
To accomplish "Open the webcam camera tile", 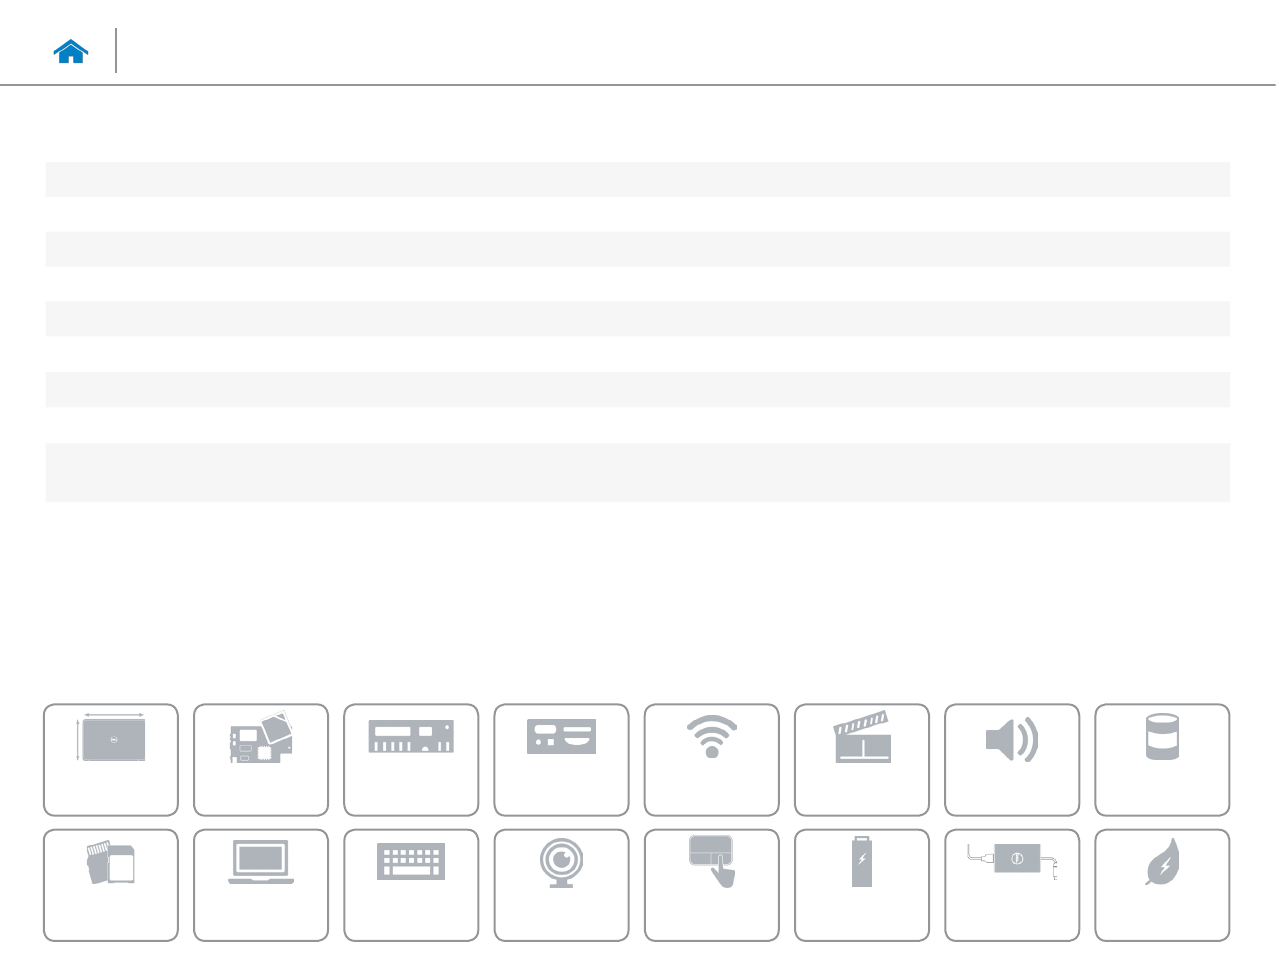I will point(561,885).
